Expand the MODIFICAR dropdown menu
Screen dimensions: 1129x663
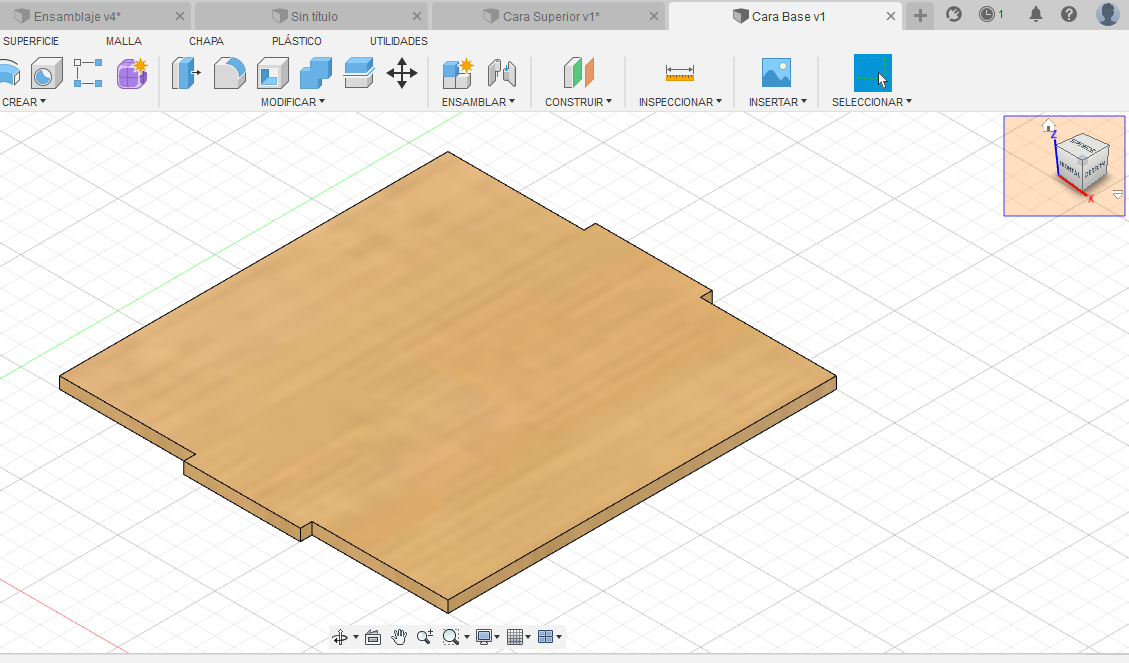pyautogui.click(x=293, y=102)
